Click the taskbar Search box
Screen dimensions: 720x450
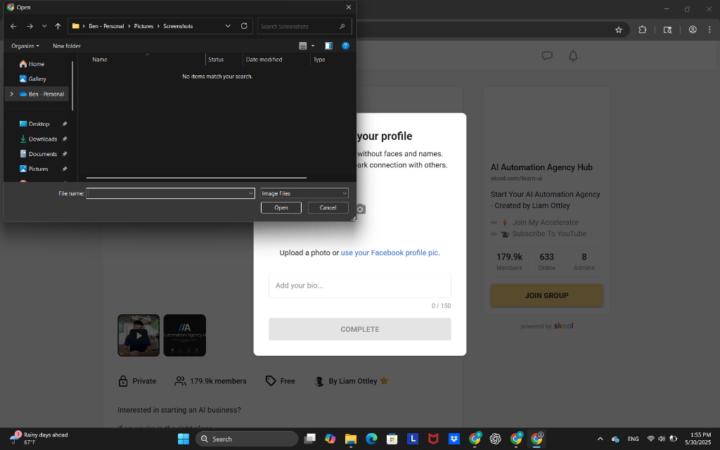click(246, 439)
